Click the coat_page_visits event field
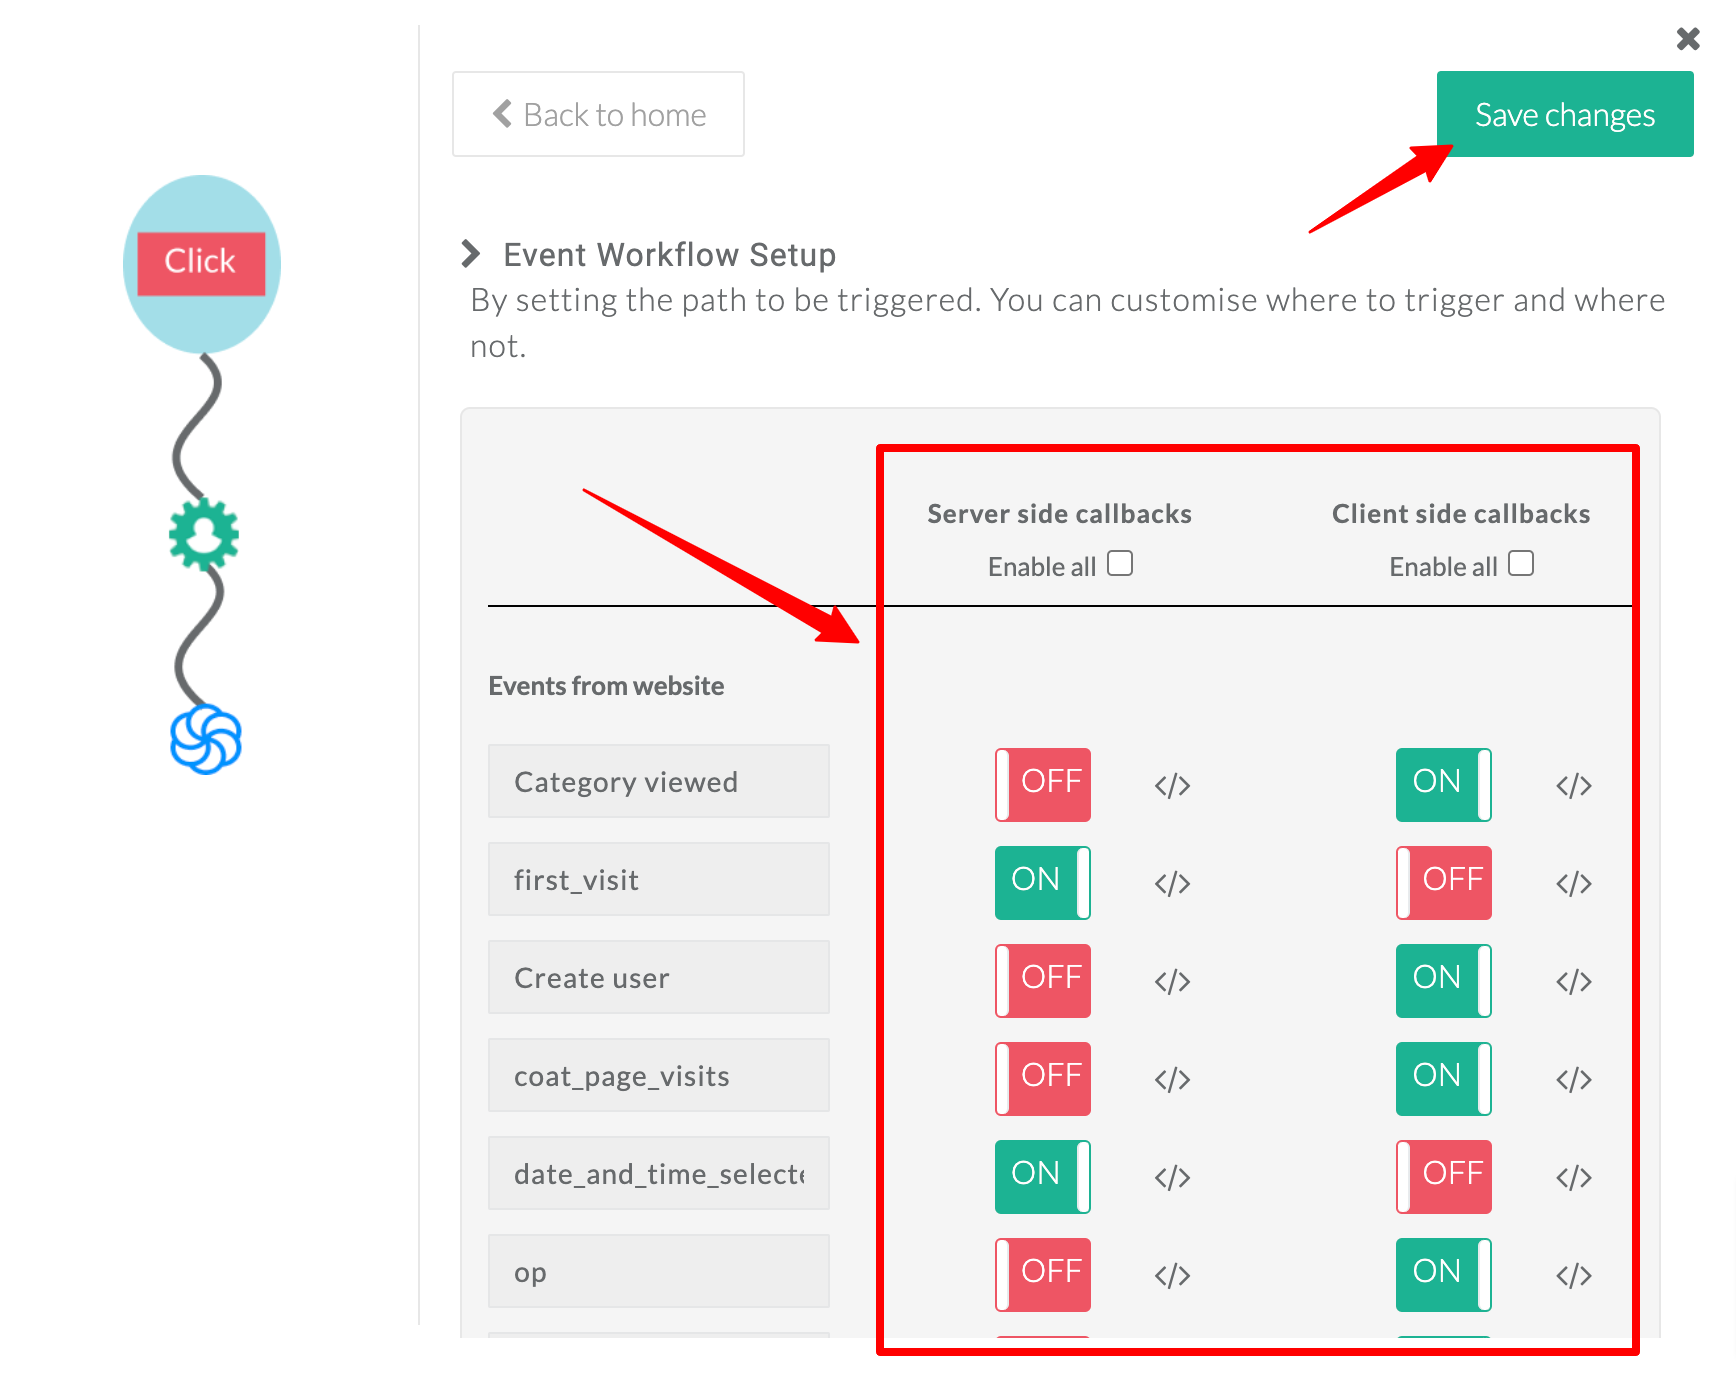Viewport: 1736px width, 1394px height. 658,1075
